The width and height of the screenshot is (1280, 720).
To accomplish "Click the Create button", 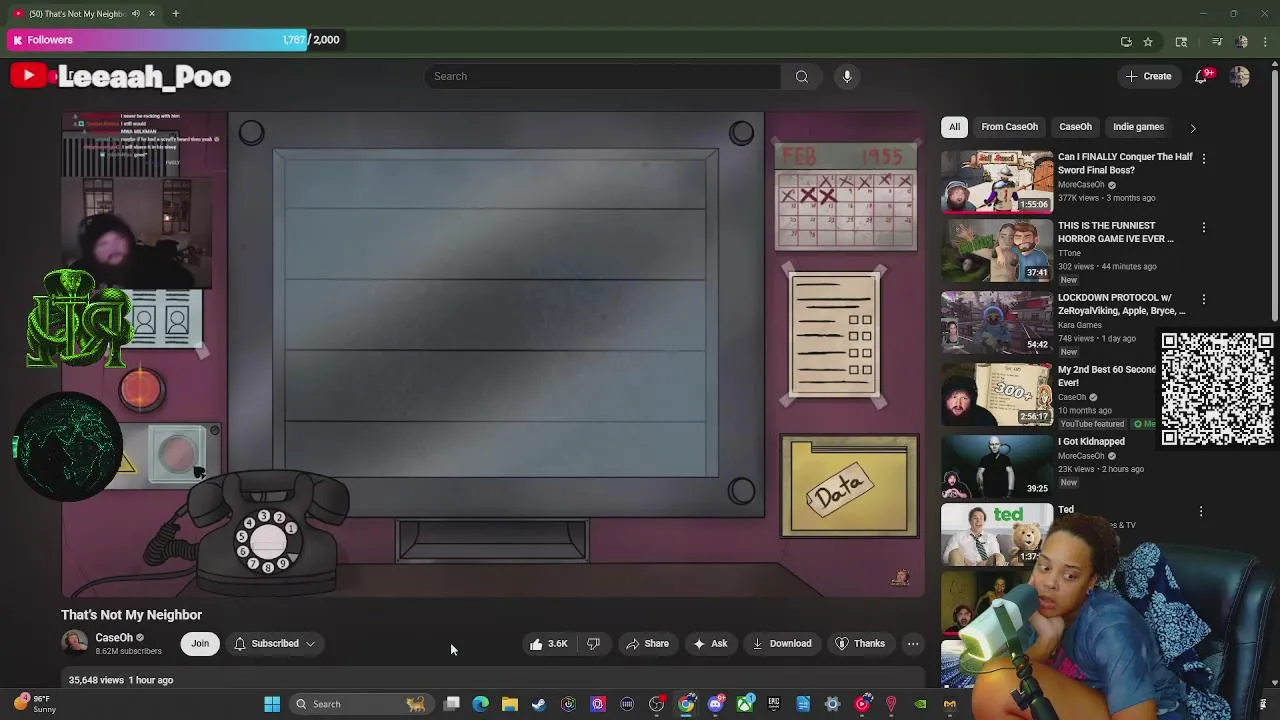I will 1148,76.
